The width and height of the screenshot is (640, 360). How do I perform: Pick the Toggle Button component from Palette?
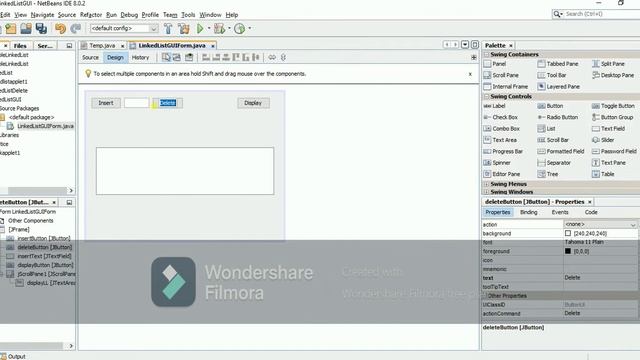coord(613,106)
